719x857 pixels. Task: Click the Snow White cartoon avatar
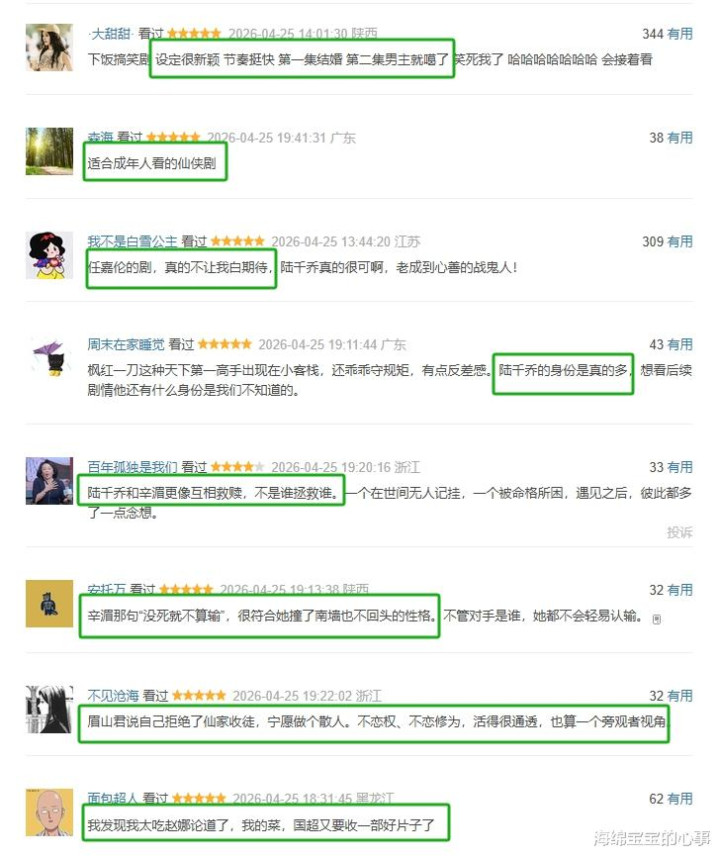(x=49, y=255)
